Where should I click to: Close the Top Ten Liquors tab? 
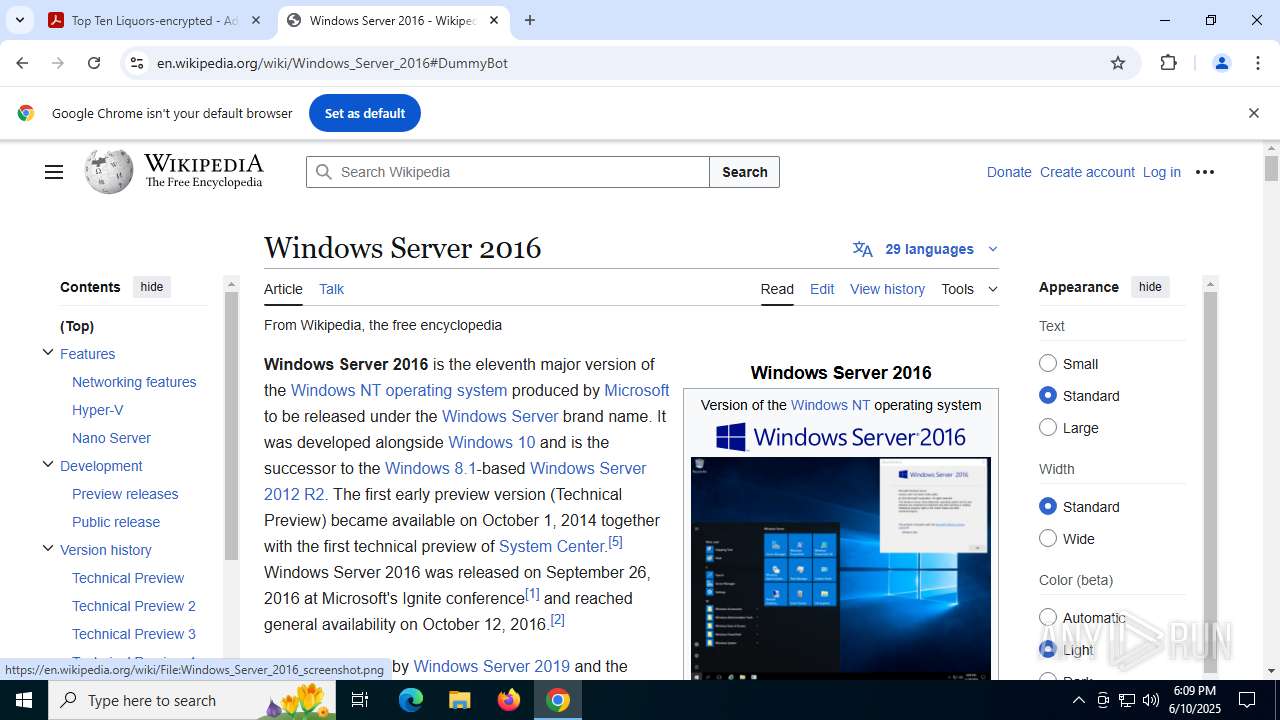pos(256,20)
